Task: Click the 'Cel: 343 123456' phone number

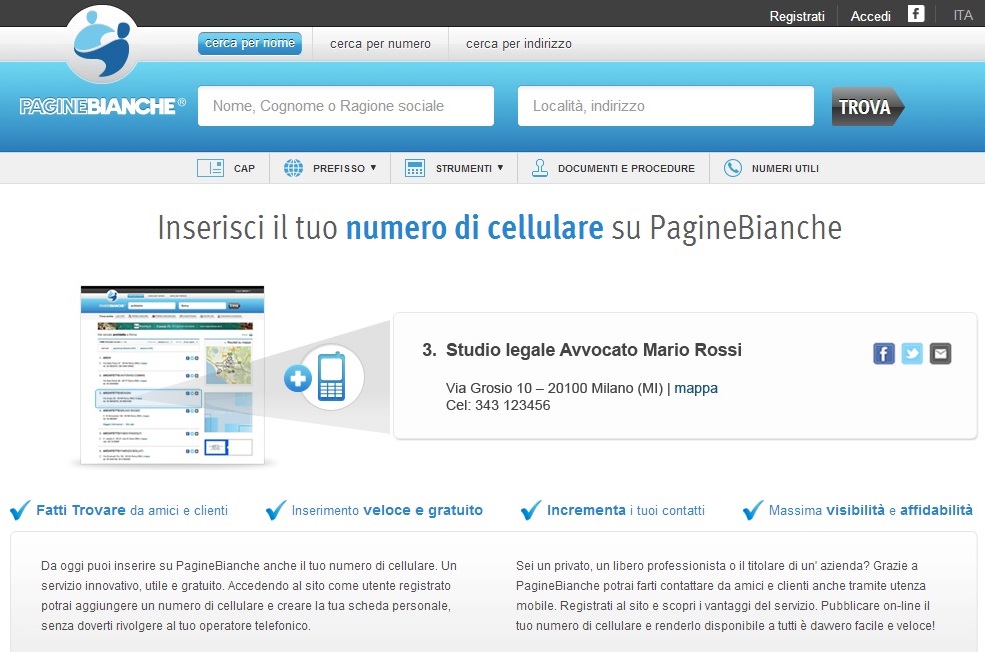Action: [498, 405]
